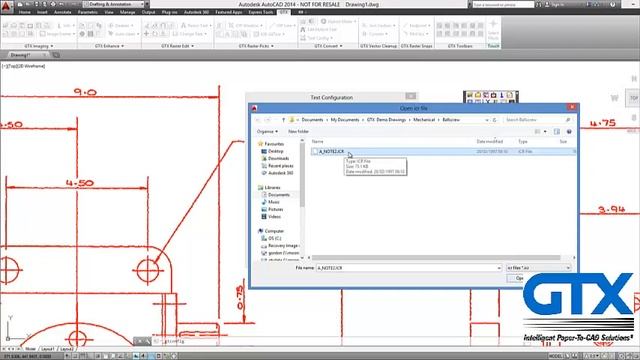Open the AutoCAD Help question mark icon
The image size is (640, 360).
click(x=613, y=4)
